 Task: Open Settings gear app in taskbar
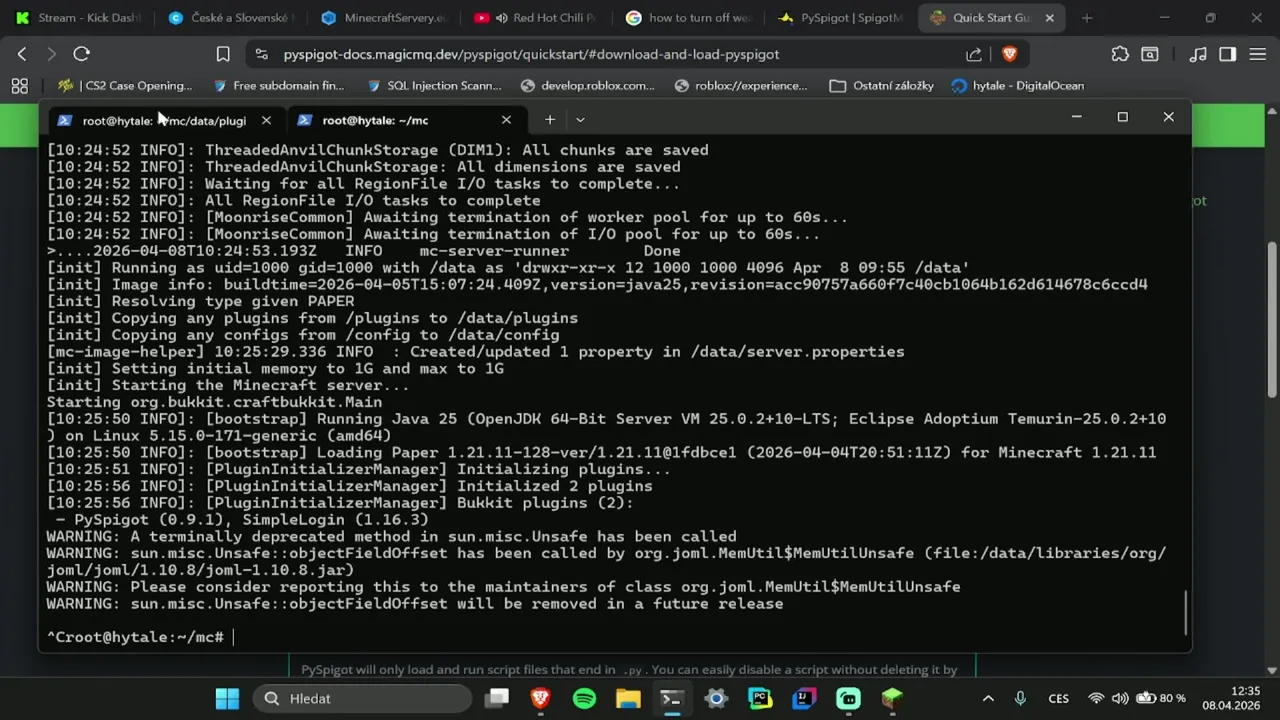coord(716,698)
